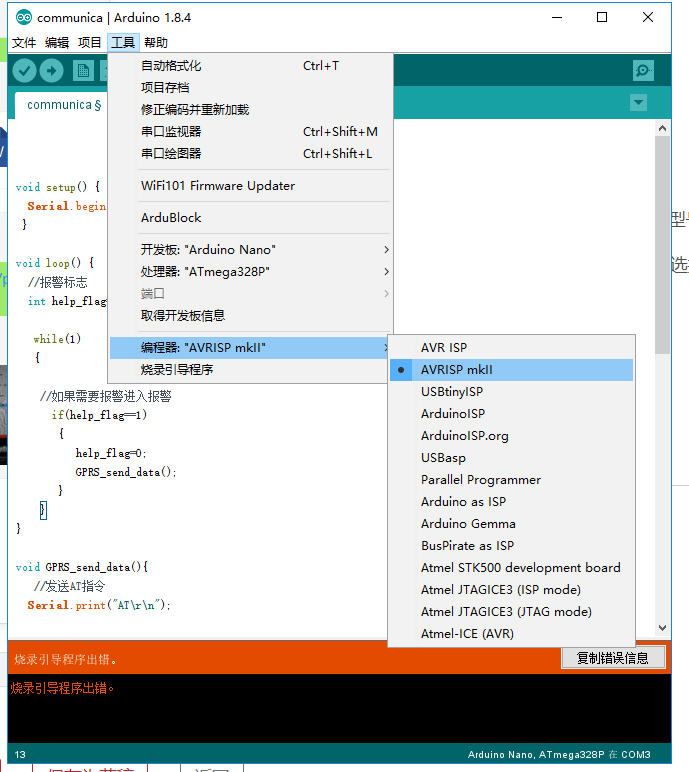Click the help_flag=0; code line
The image size is (689, 772).
pyautogui.click(x=111, y=453)
